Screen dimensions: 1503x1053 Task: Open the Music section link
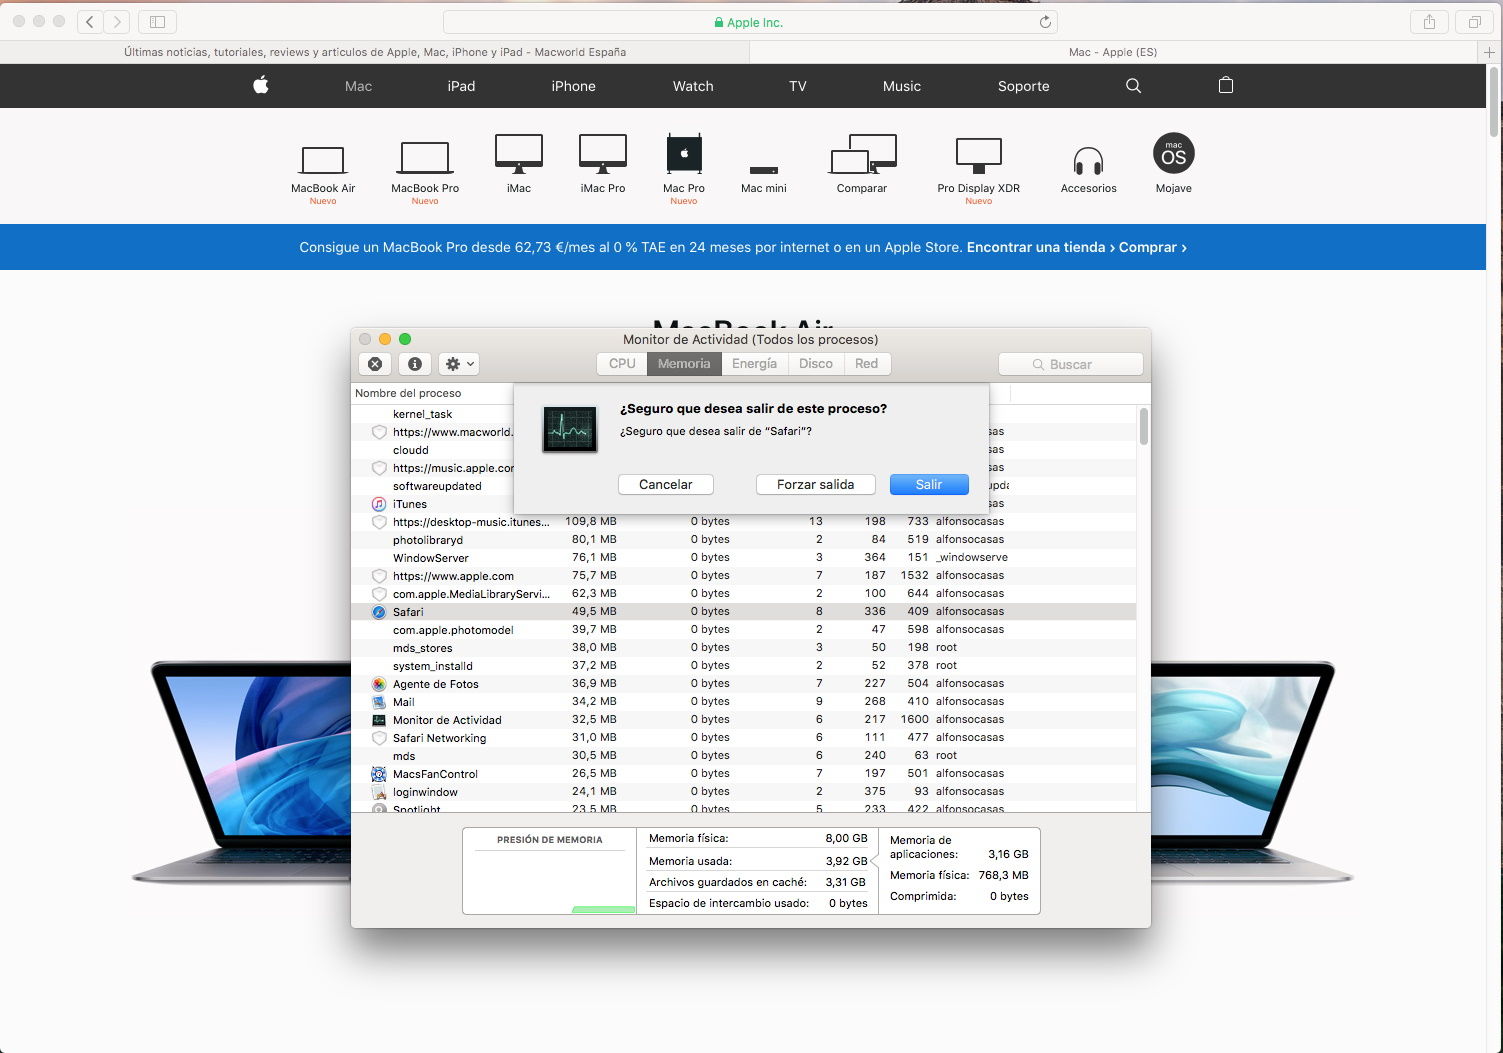click(902, 86)
